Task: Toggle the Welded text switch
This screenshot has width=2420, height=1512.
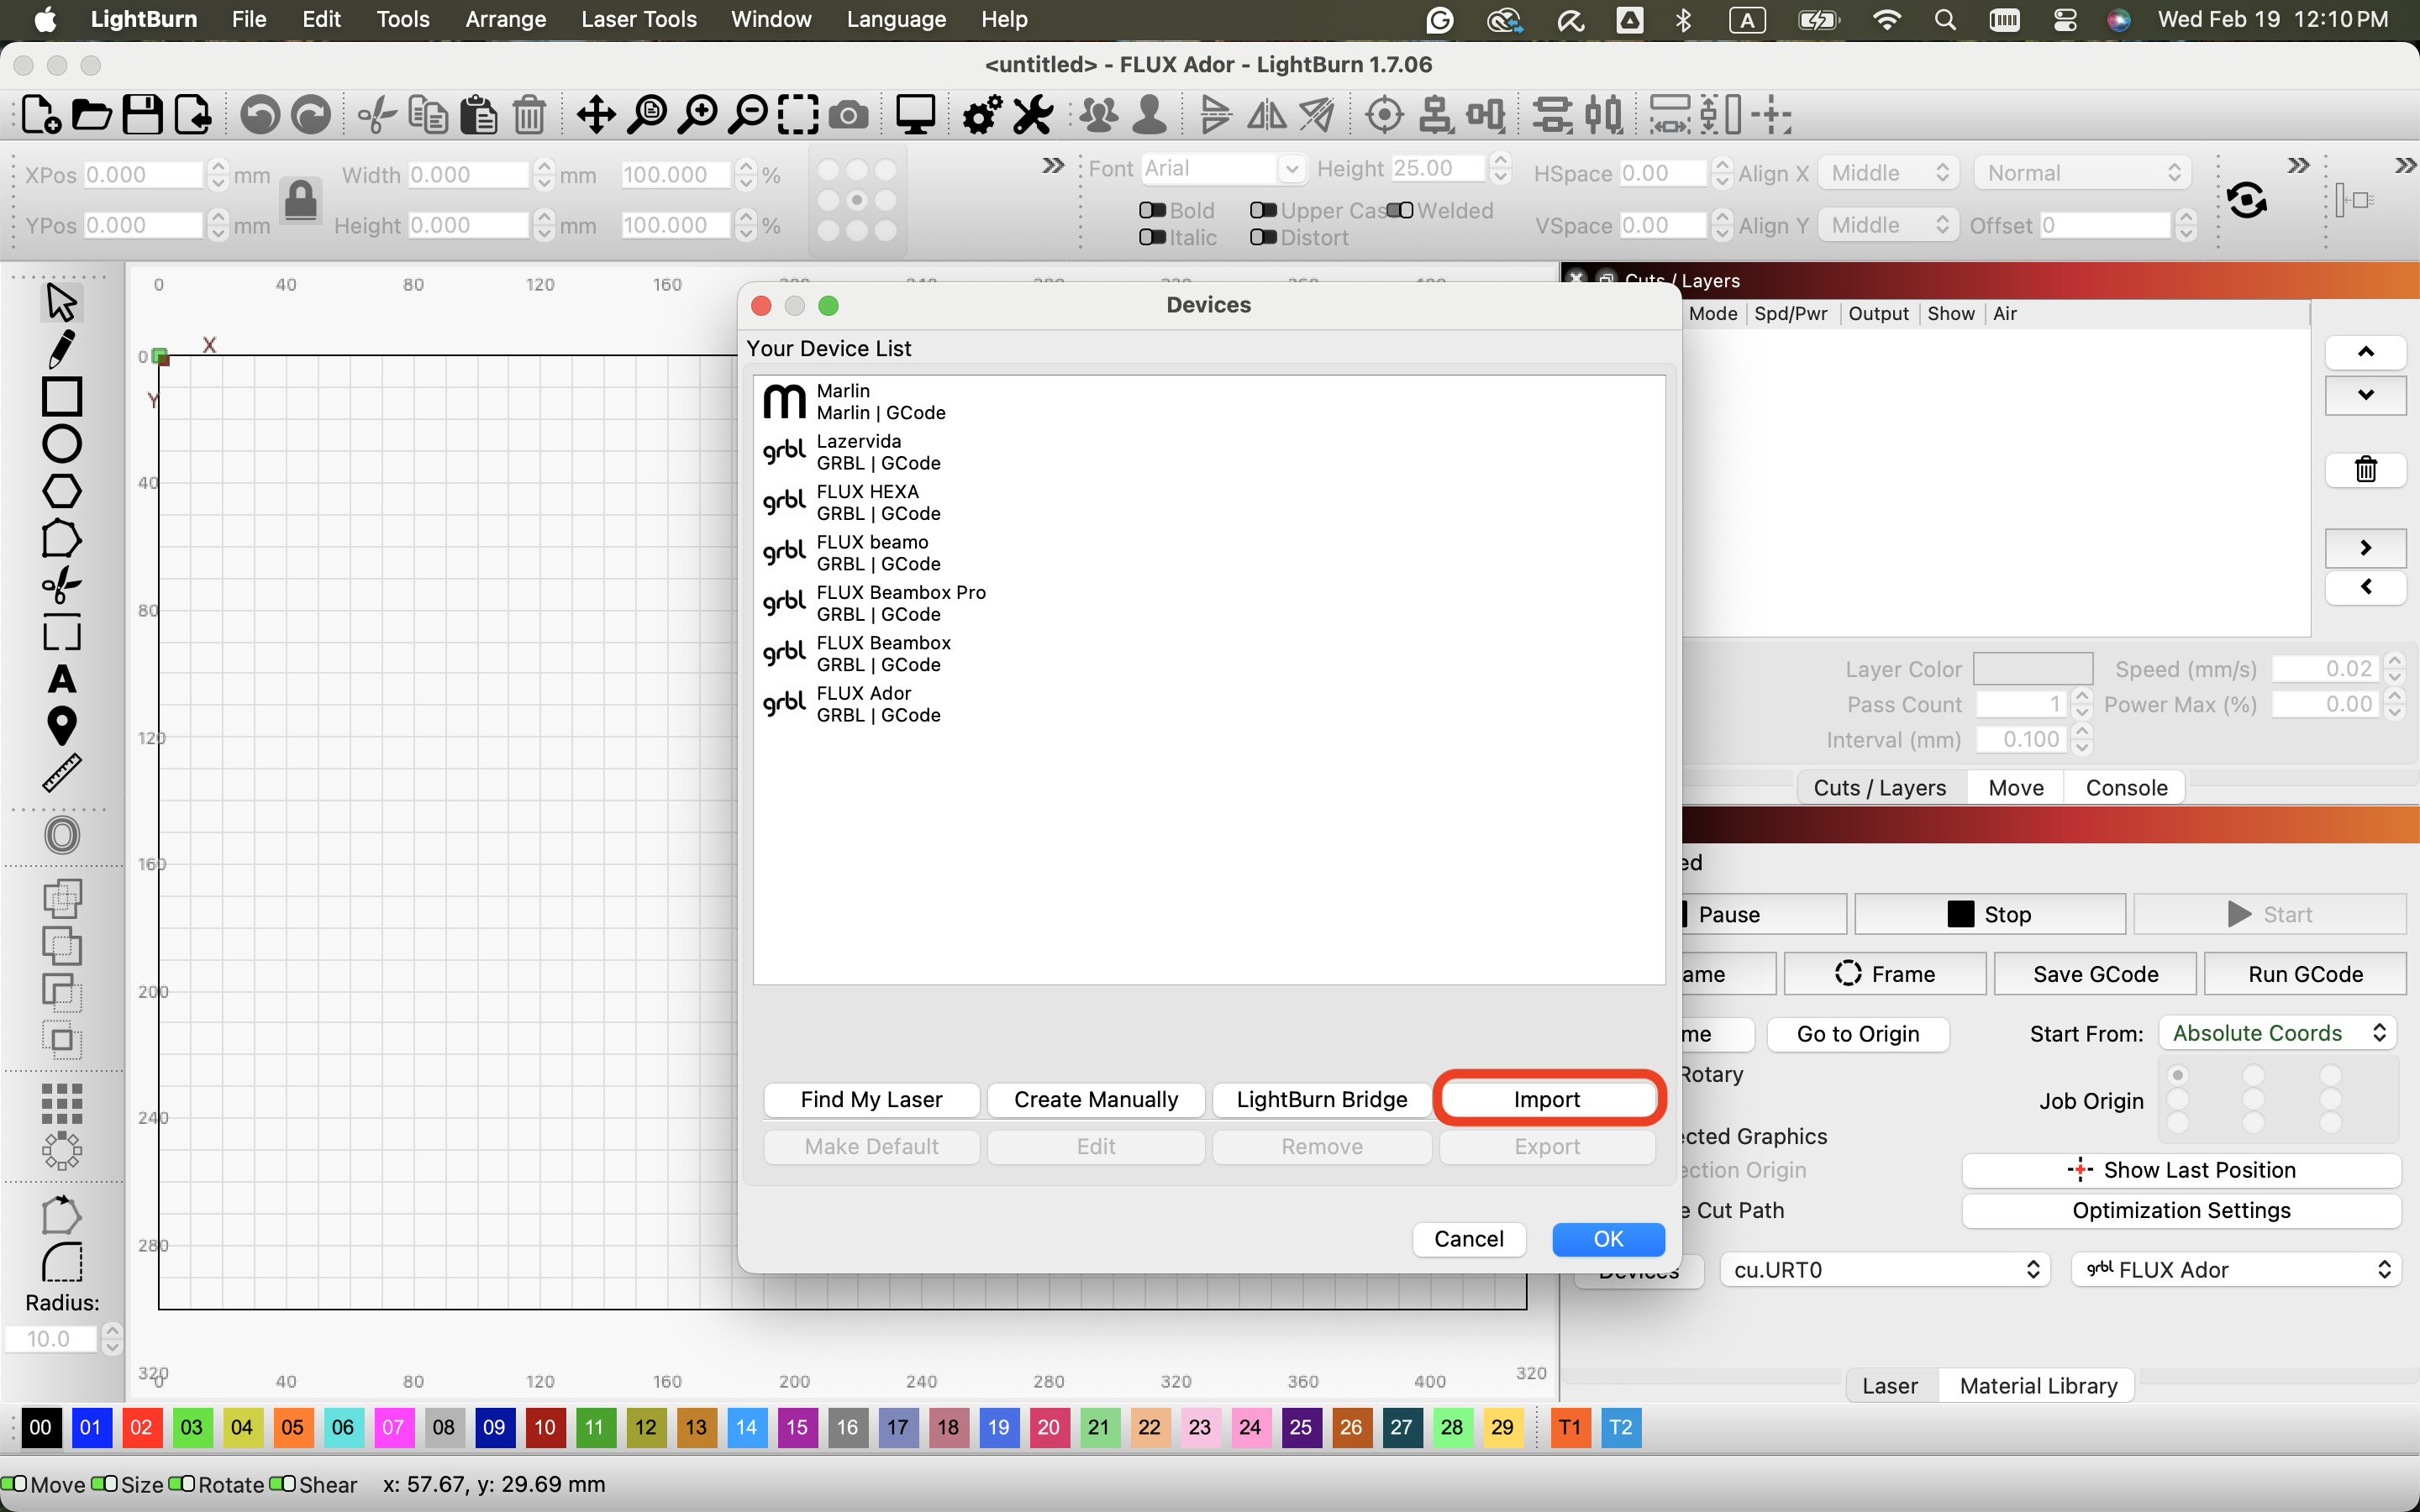Action: (x=1400, y=210)
